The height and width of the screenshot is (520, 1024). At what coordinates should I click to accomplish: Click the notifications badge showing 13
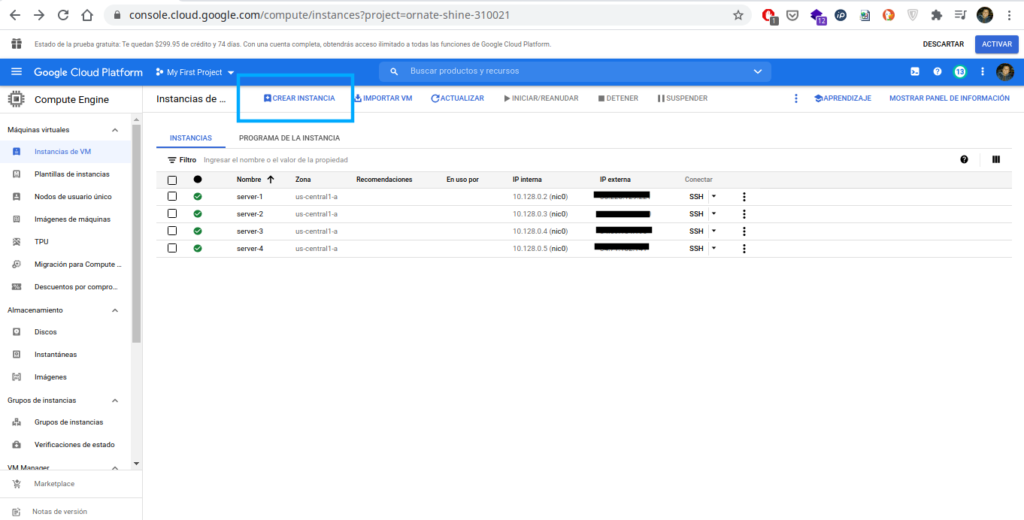point(960,72)
